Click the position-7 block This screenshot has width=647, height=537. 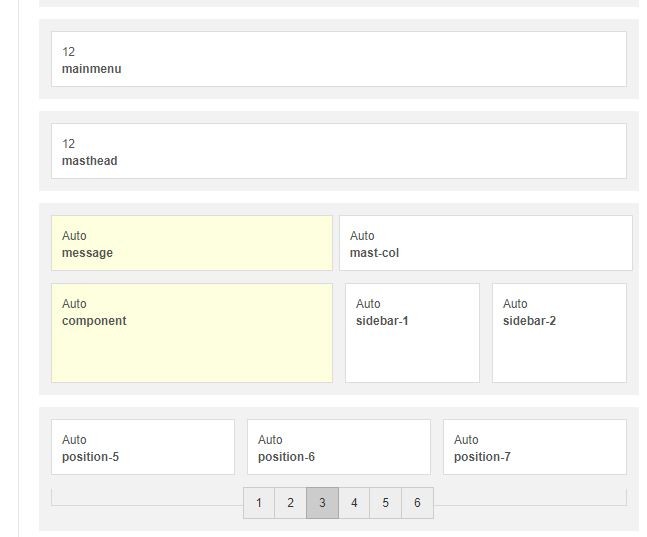(535, 447)
